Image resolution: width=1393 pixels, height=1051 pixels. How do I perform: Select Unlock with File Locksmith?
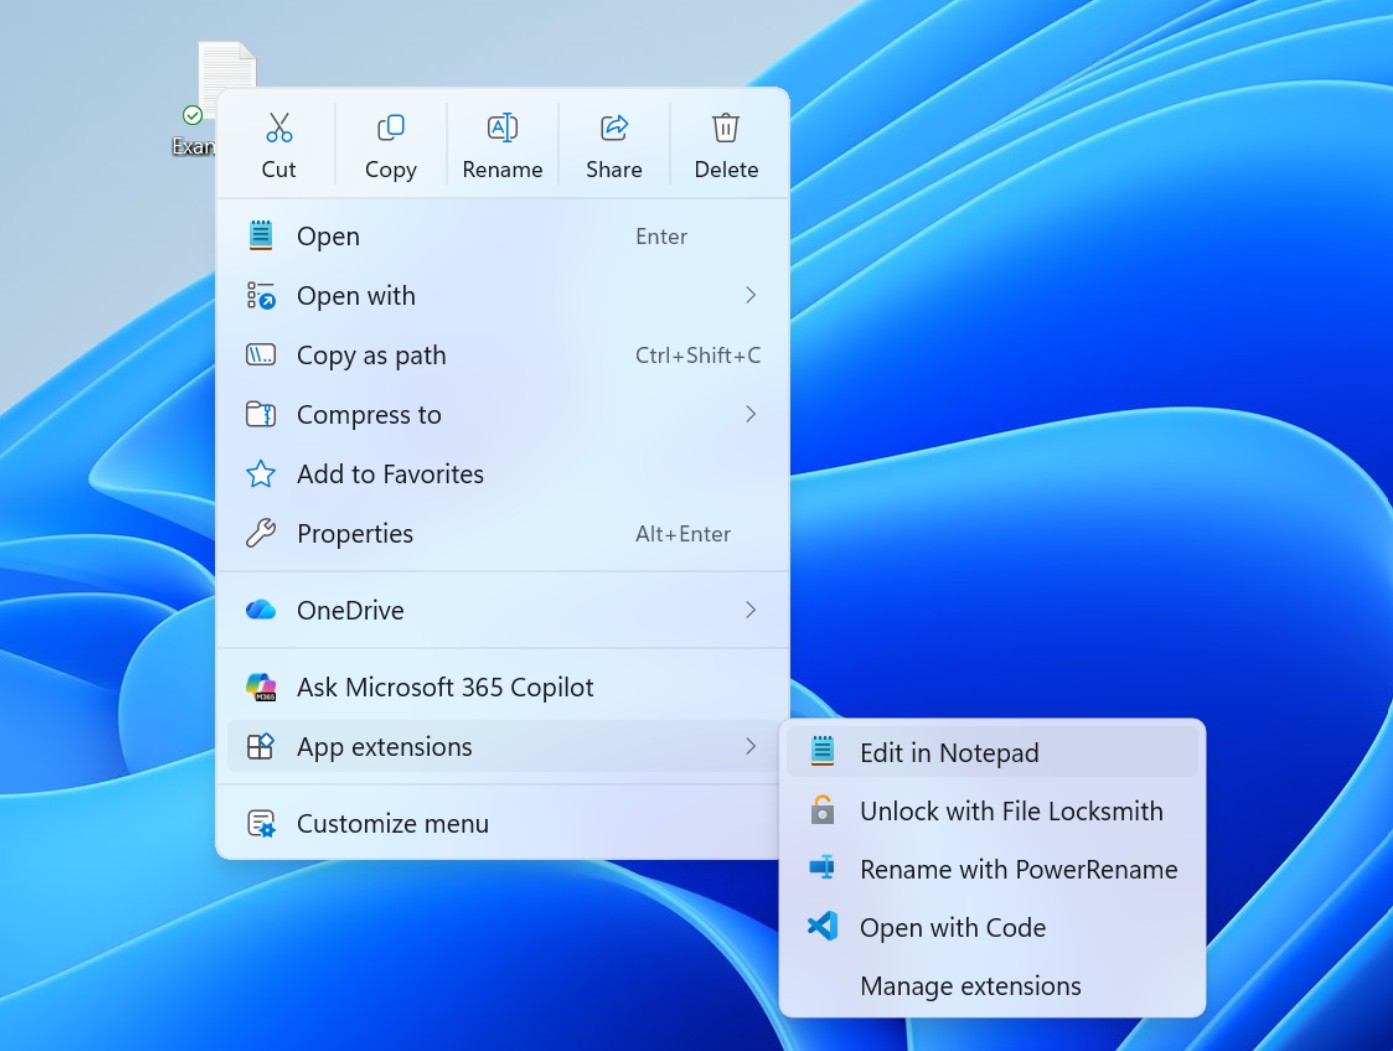click(992, 810)
